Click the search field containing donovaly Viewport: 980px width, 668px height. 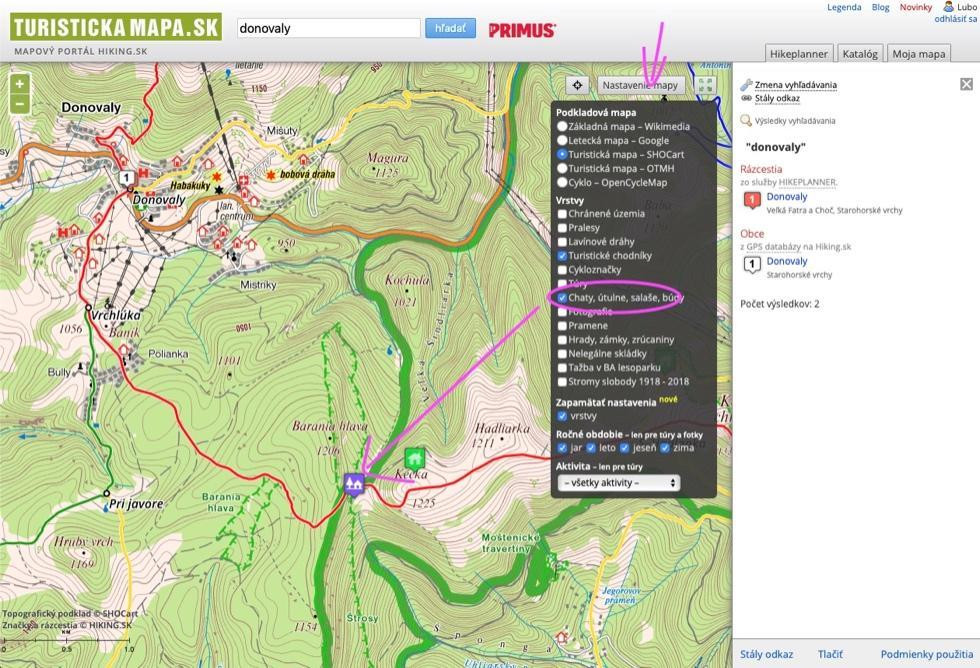tap(328, 29)
